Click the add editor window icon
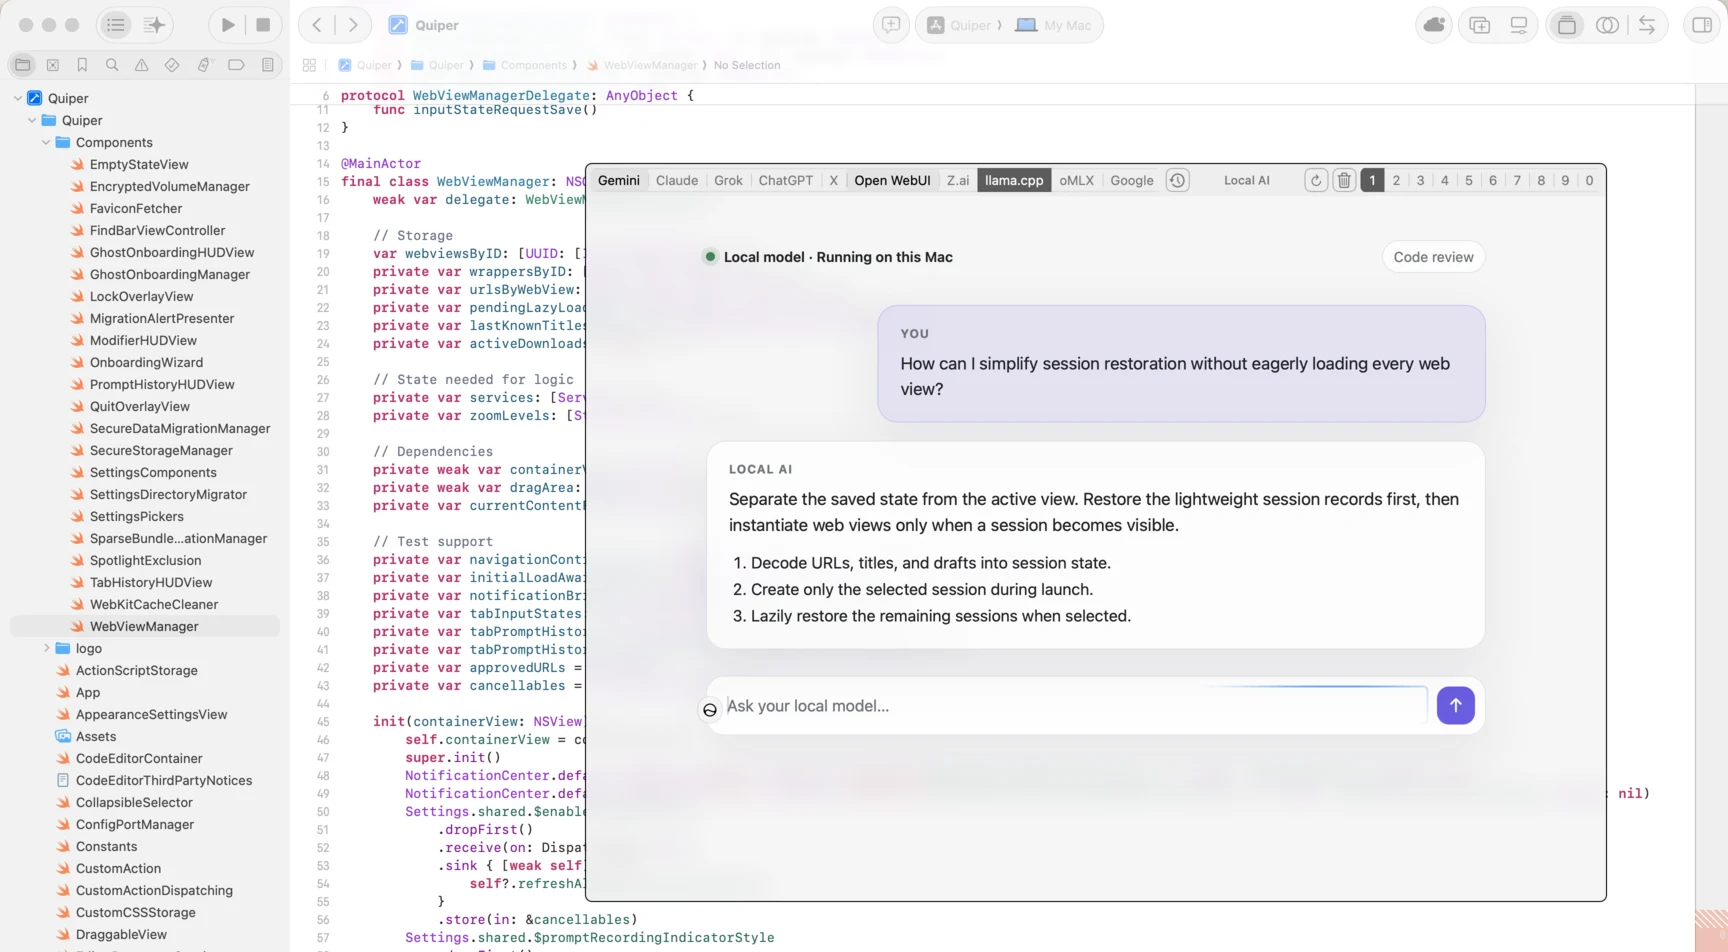 1480,25
